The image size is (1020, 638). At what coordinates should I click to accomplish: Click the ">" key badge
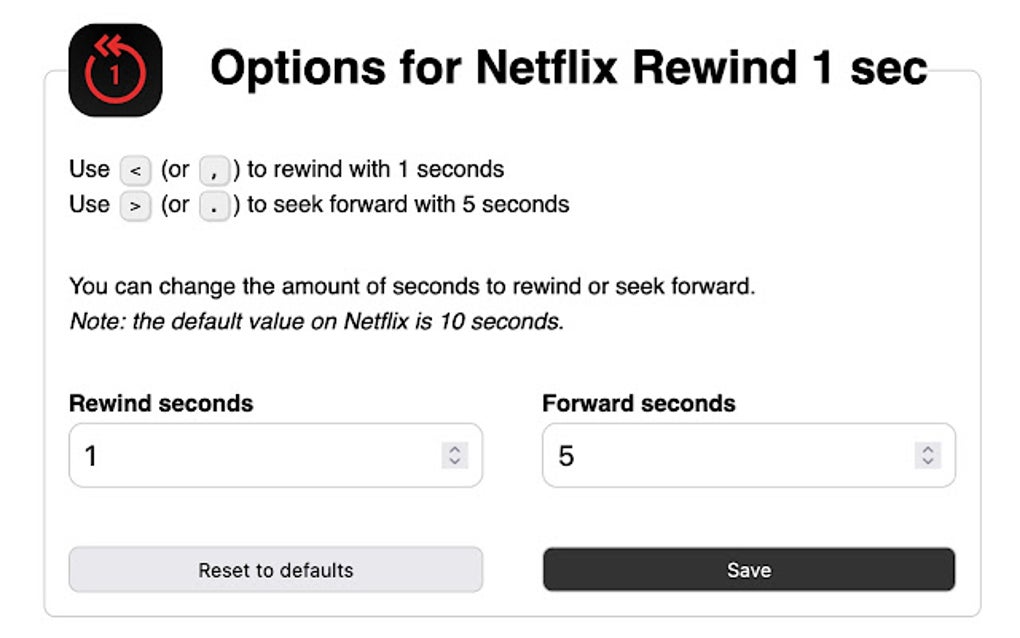135,207
